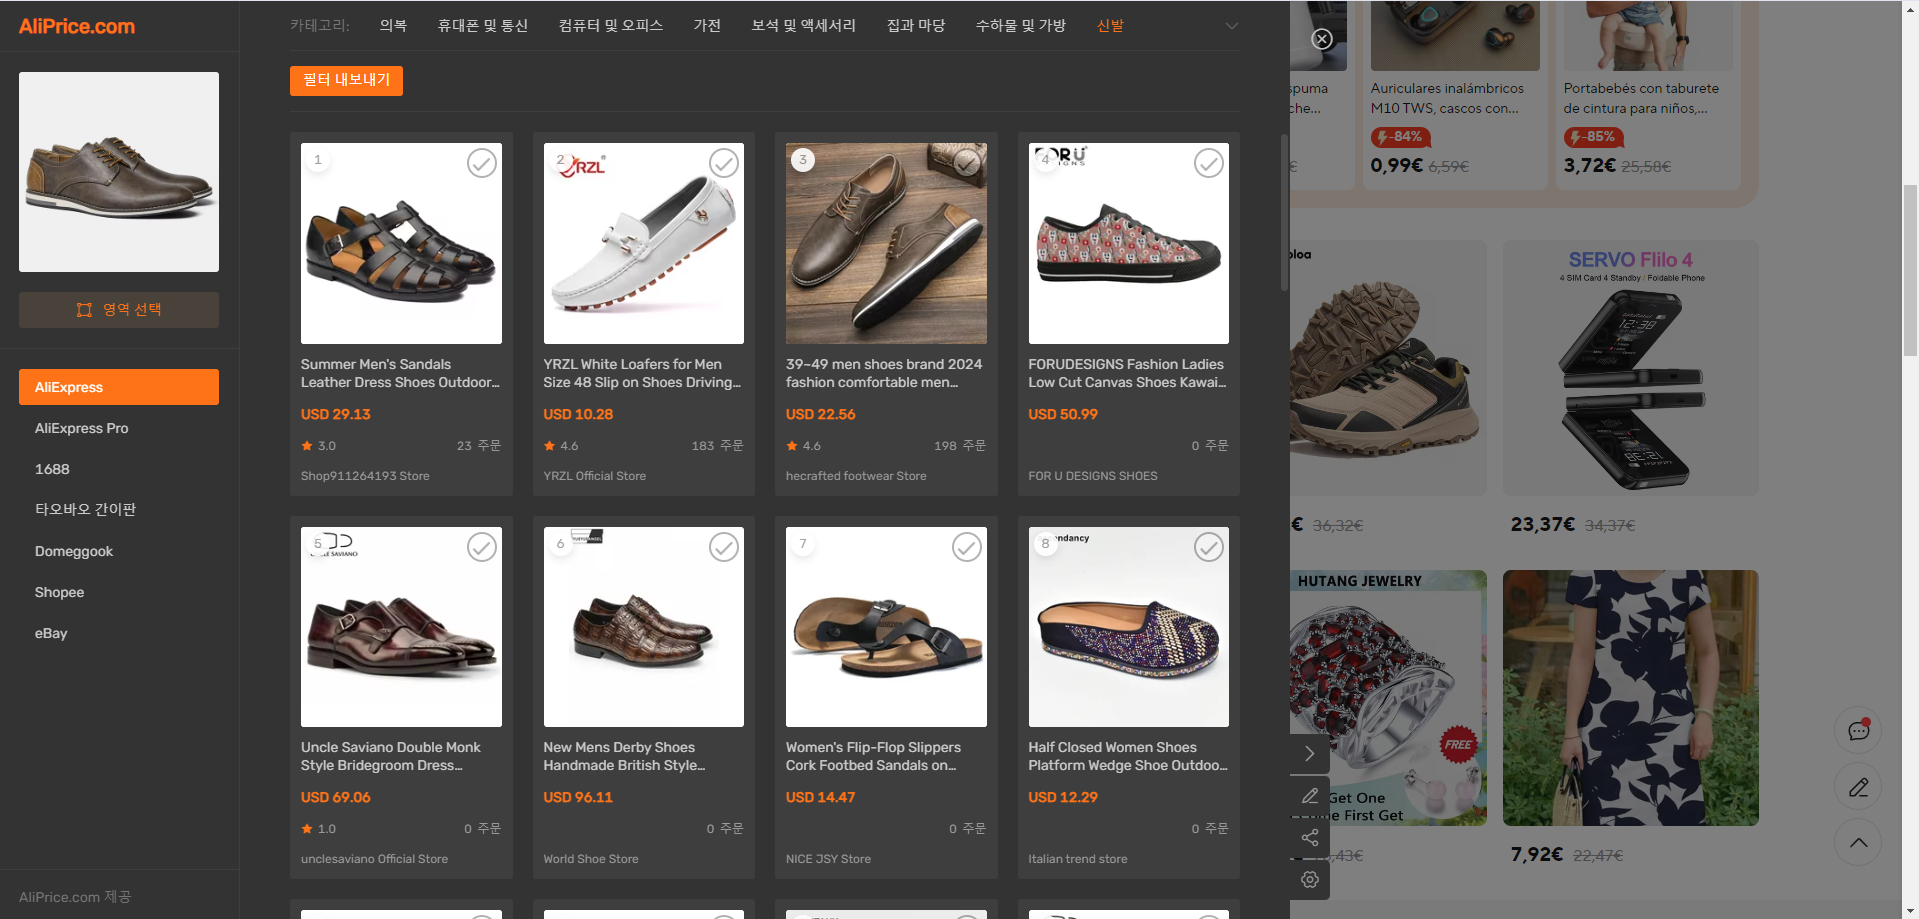1919x919 pixels.
Task: Open 39-49 men shoes product image
Action: pyautogui.click(x=886, y=243)
